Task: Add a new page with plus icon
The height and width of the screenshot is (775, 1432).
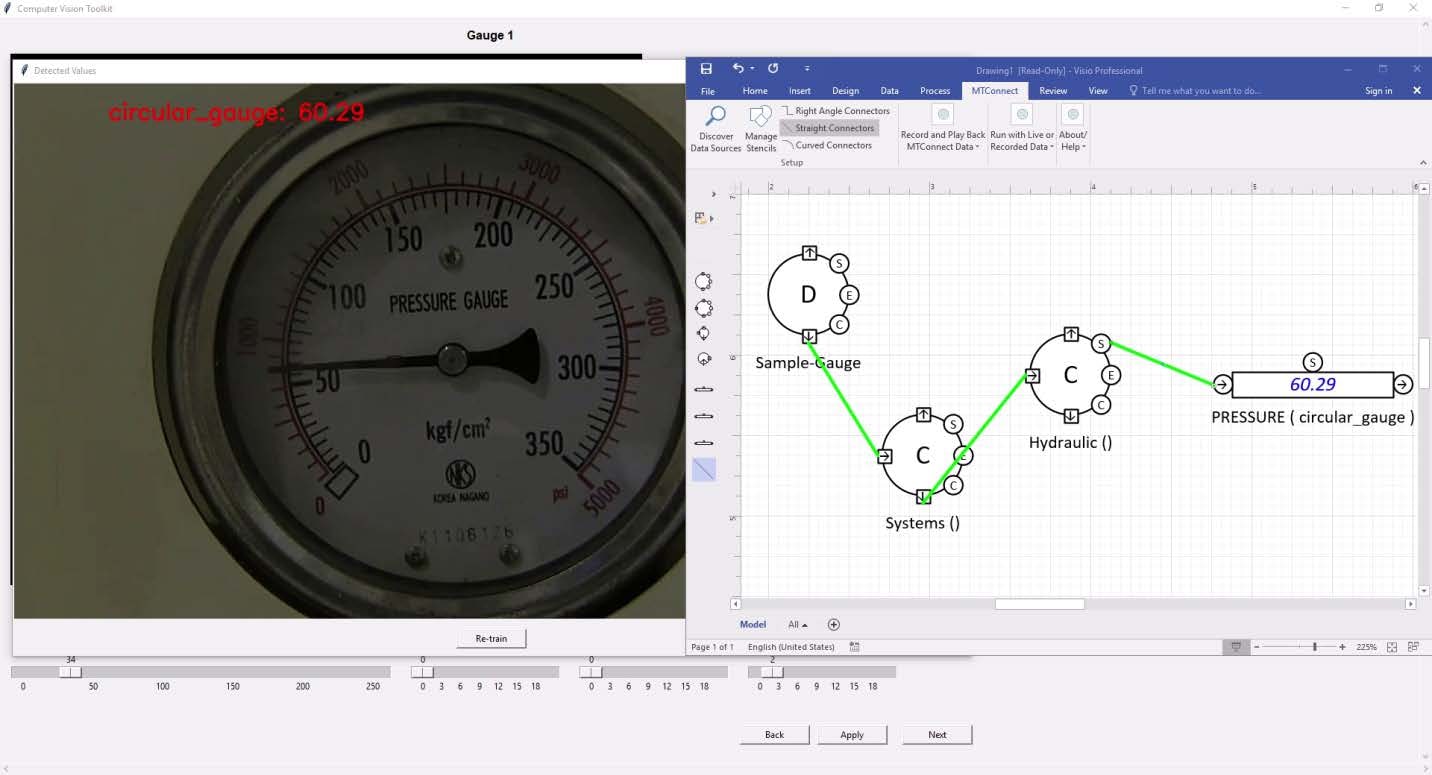Action: (834, 625)
